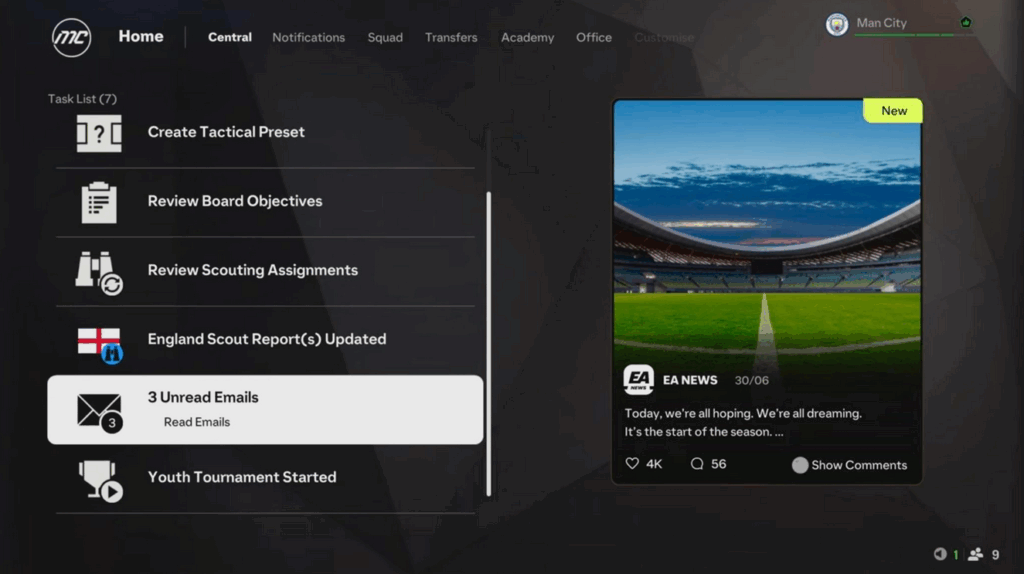
Task: Click the speaker icon in bottom corner
Action: pos(940,554)
